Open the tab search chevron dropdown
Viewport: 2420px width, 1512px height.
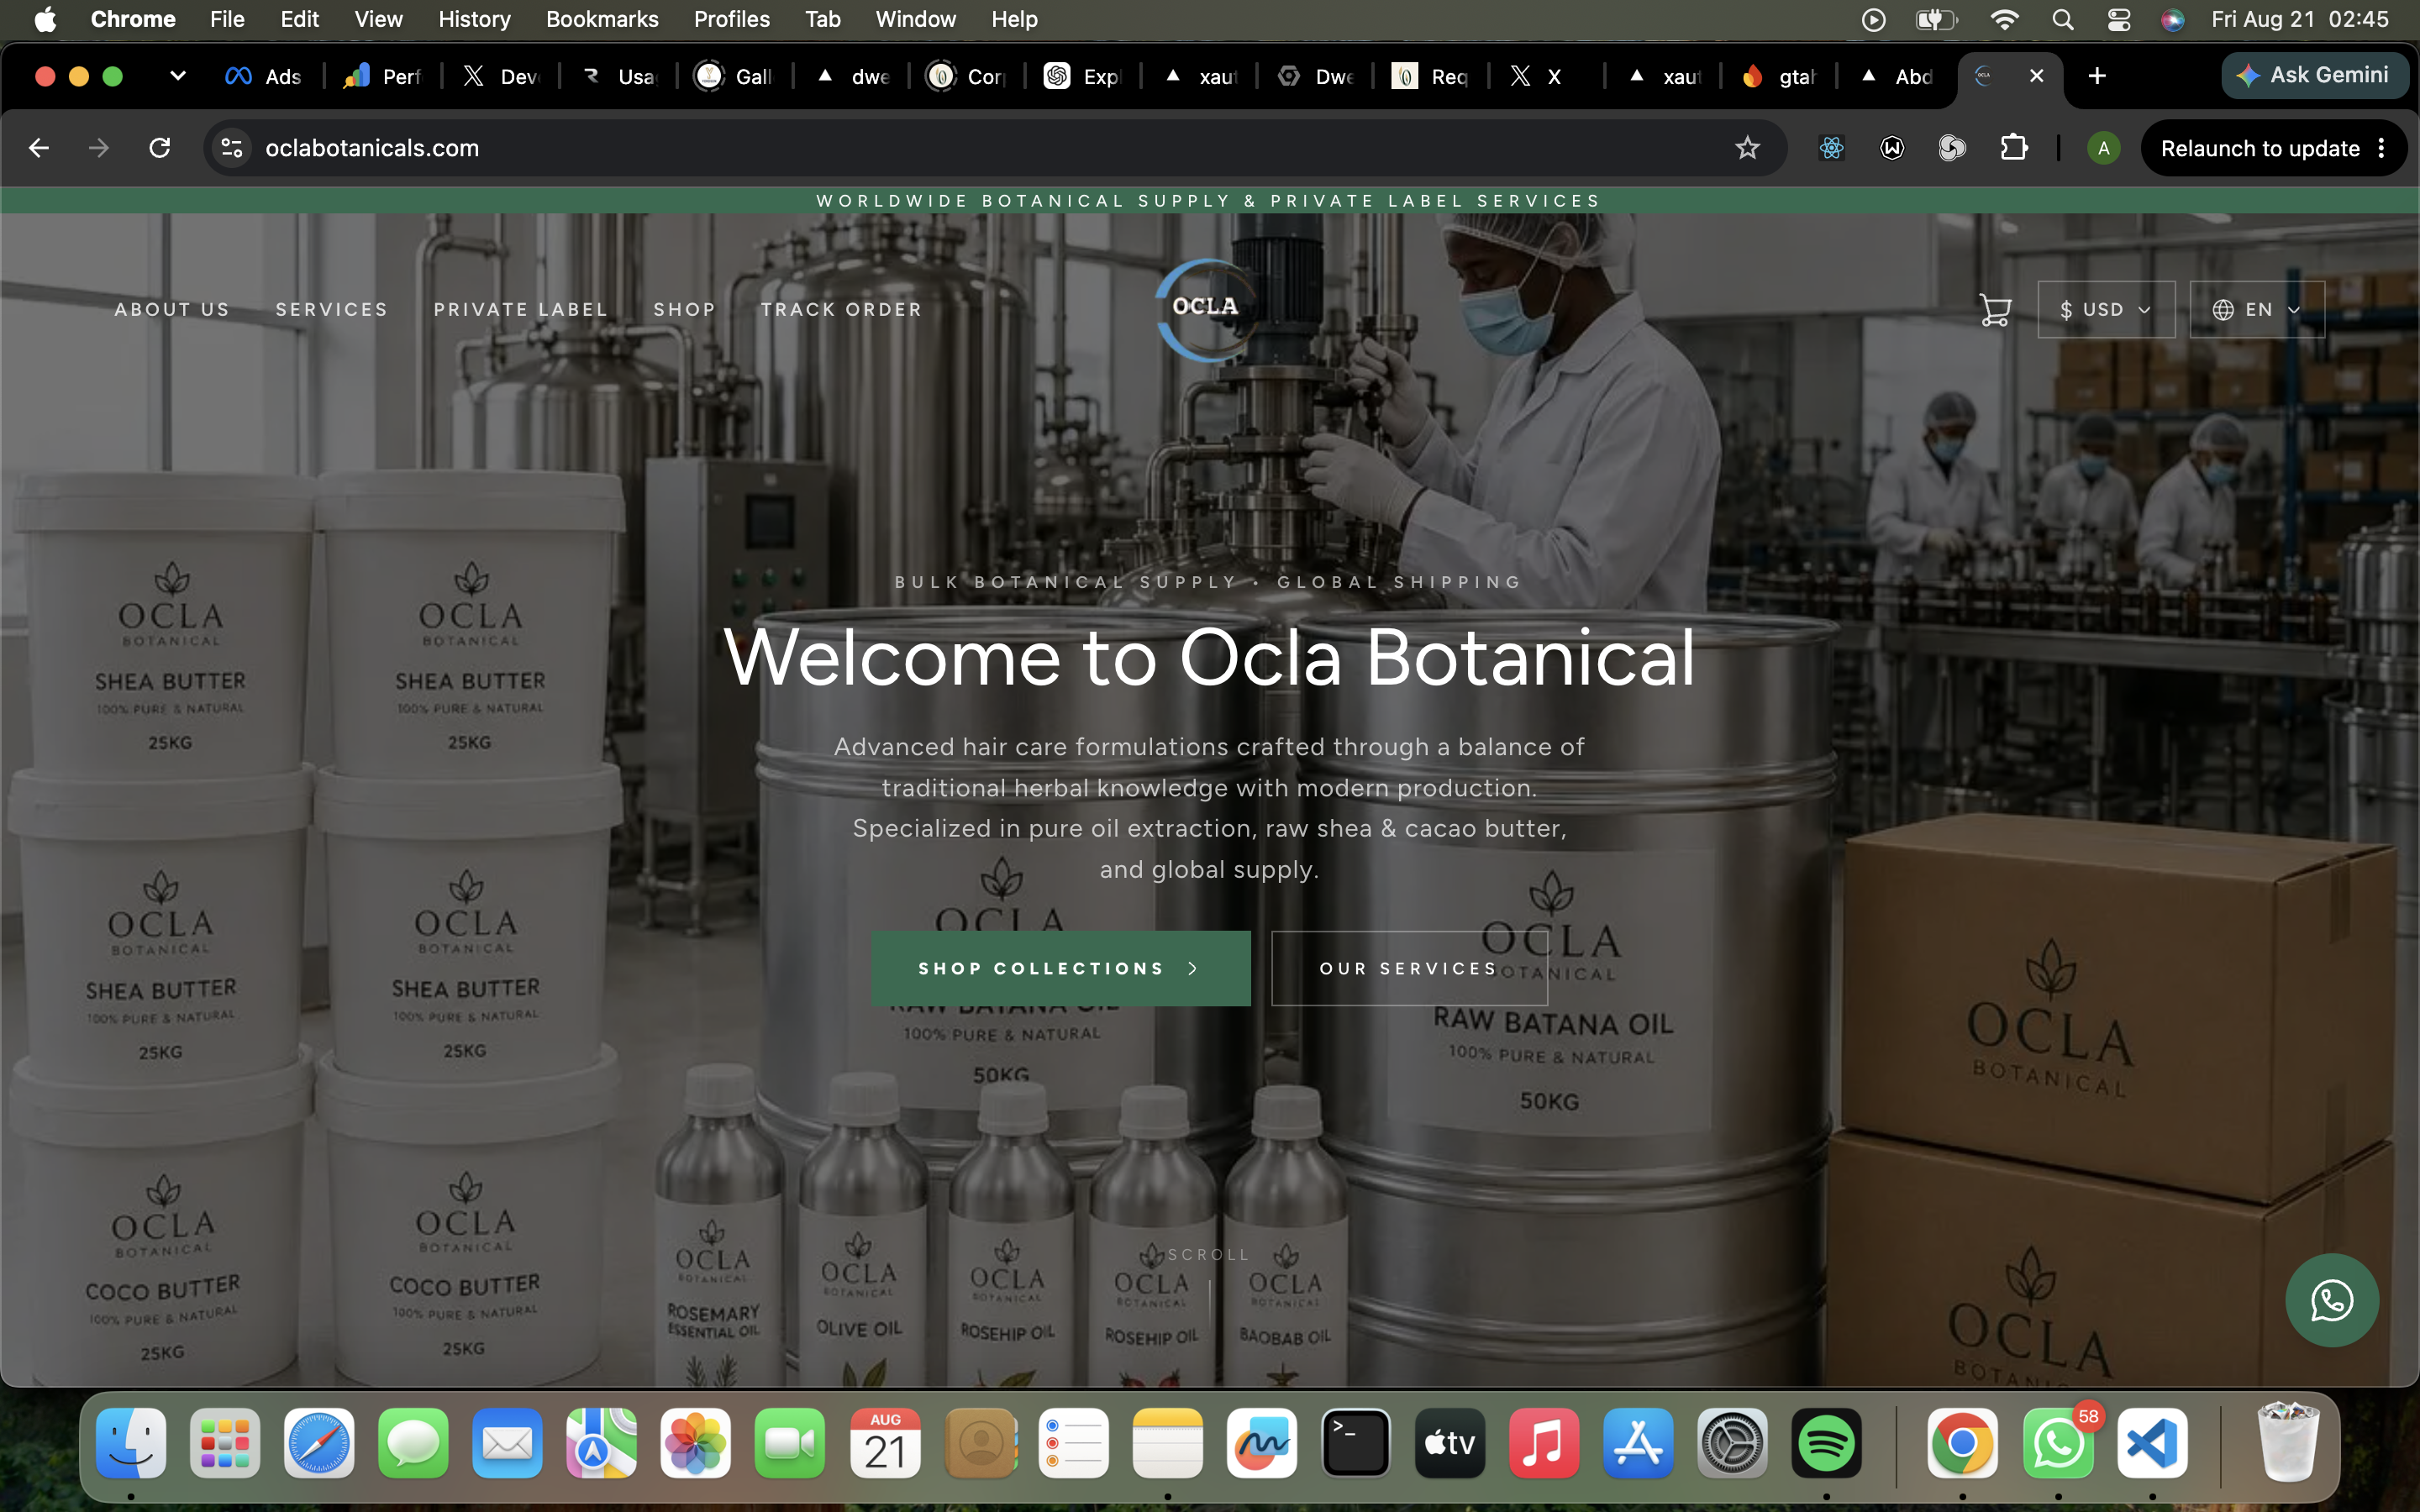(x=178, y=76)
